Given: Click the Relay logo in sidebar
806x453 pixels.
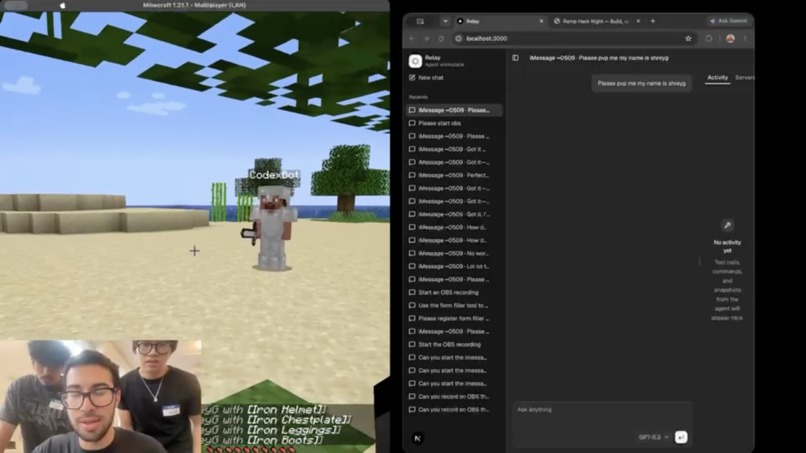Looking at the screenshot, I should pyautogui.click(x=415, y=61).
